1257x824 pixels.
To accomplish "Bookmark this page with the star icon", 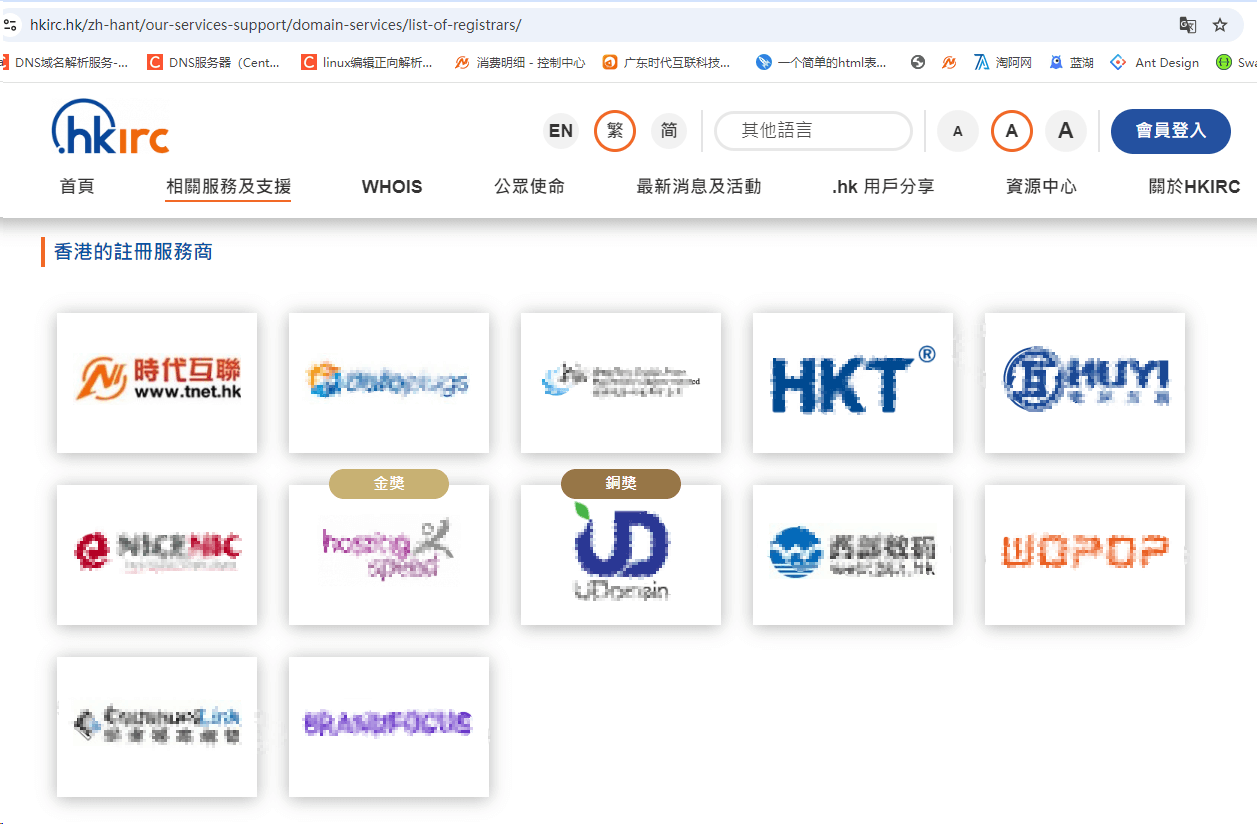I will 1220,25.
